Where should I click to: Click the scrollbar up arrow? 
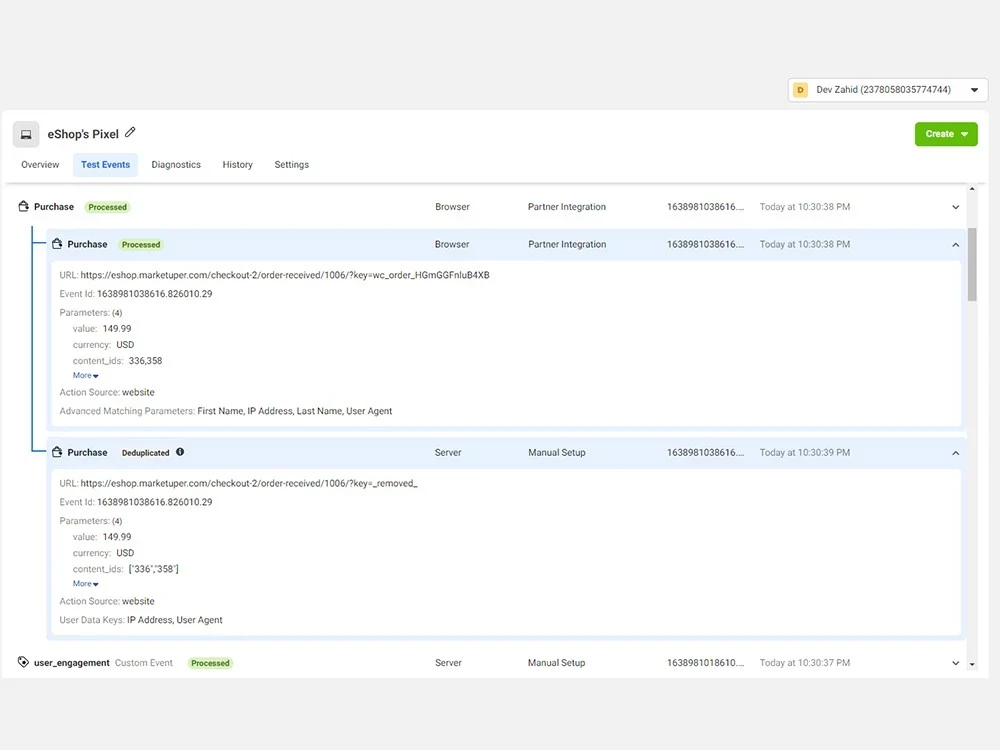coord(972,189)
